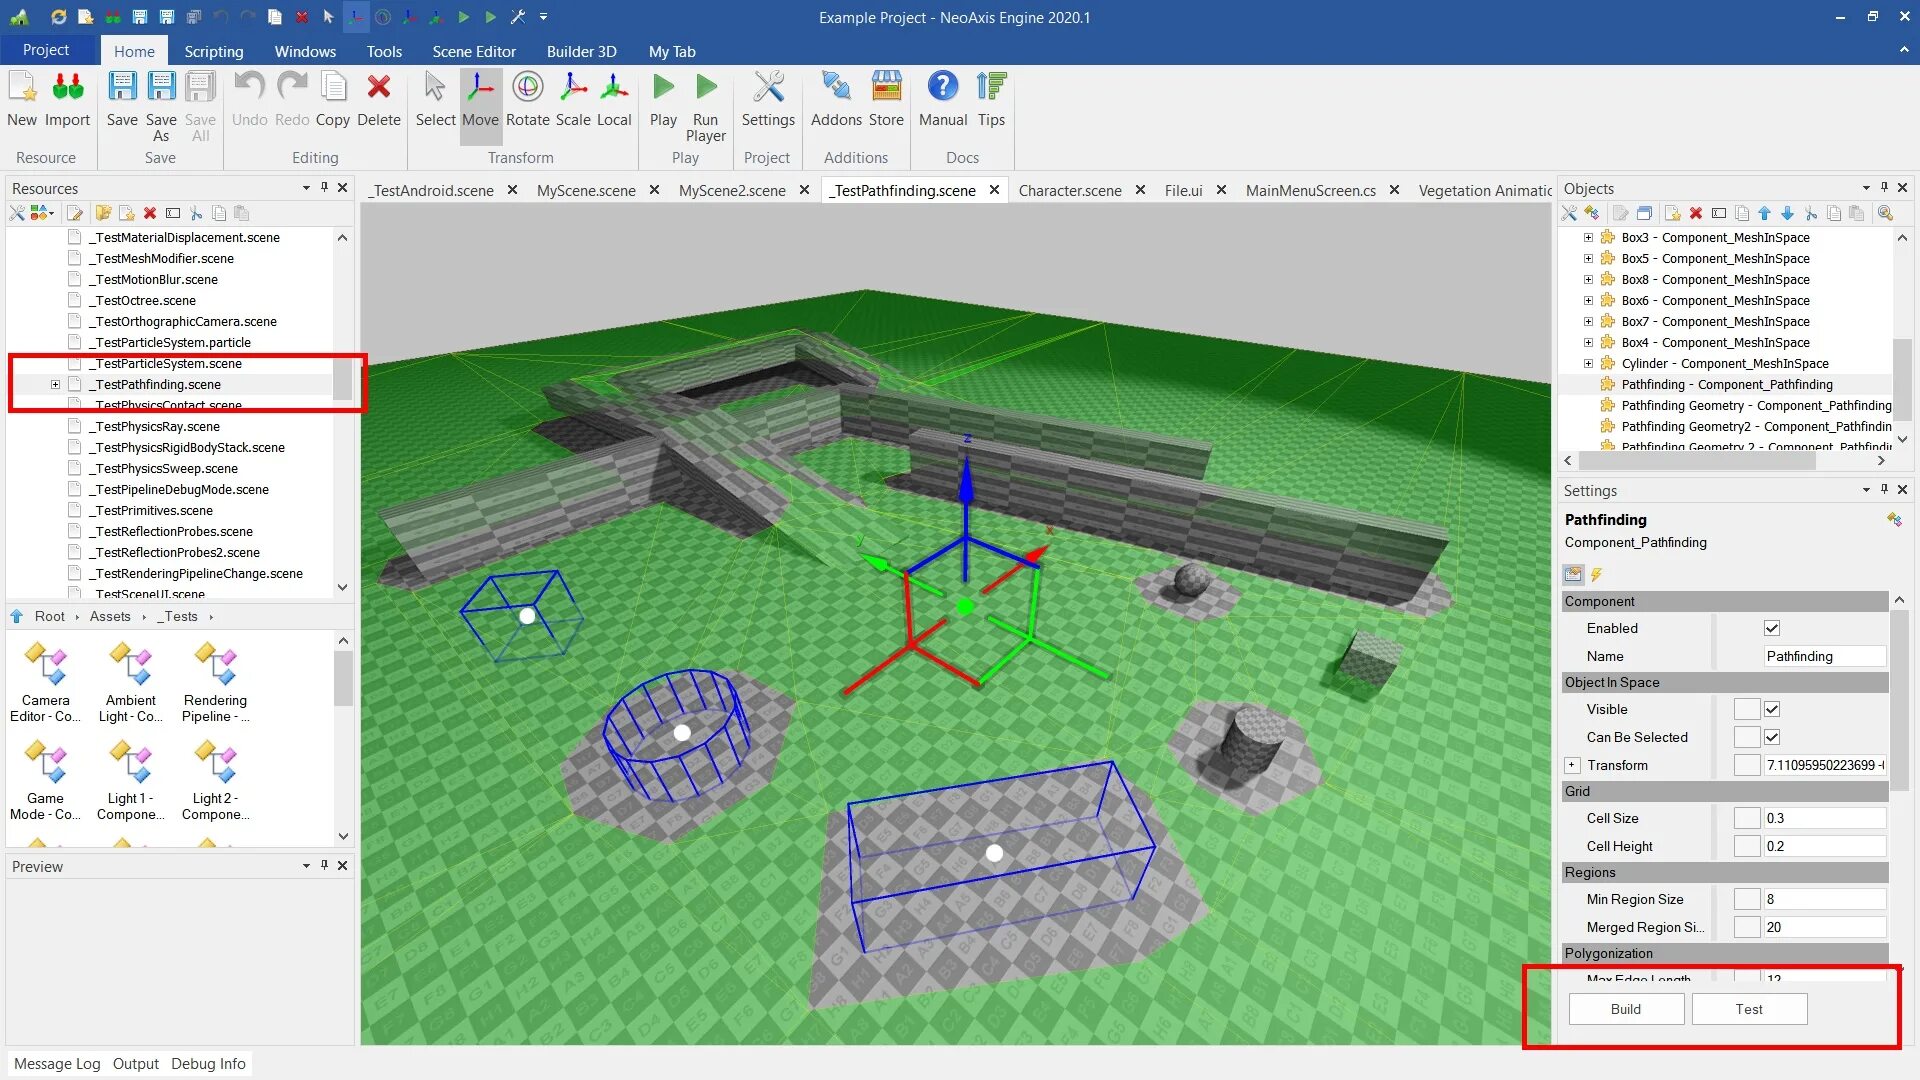This screenshot has width=1920, height=1080.
Task: Switch to the Character.scene document tab
Action: click(1069, 190)
